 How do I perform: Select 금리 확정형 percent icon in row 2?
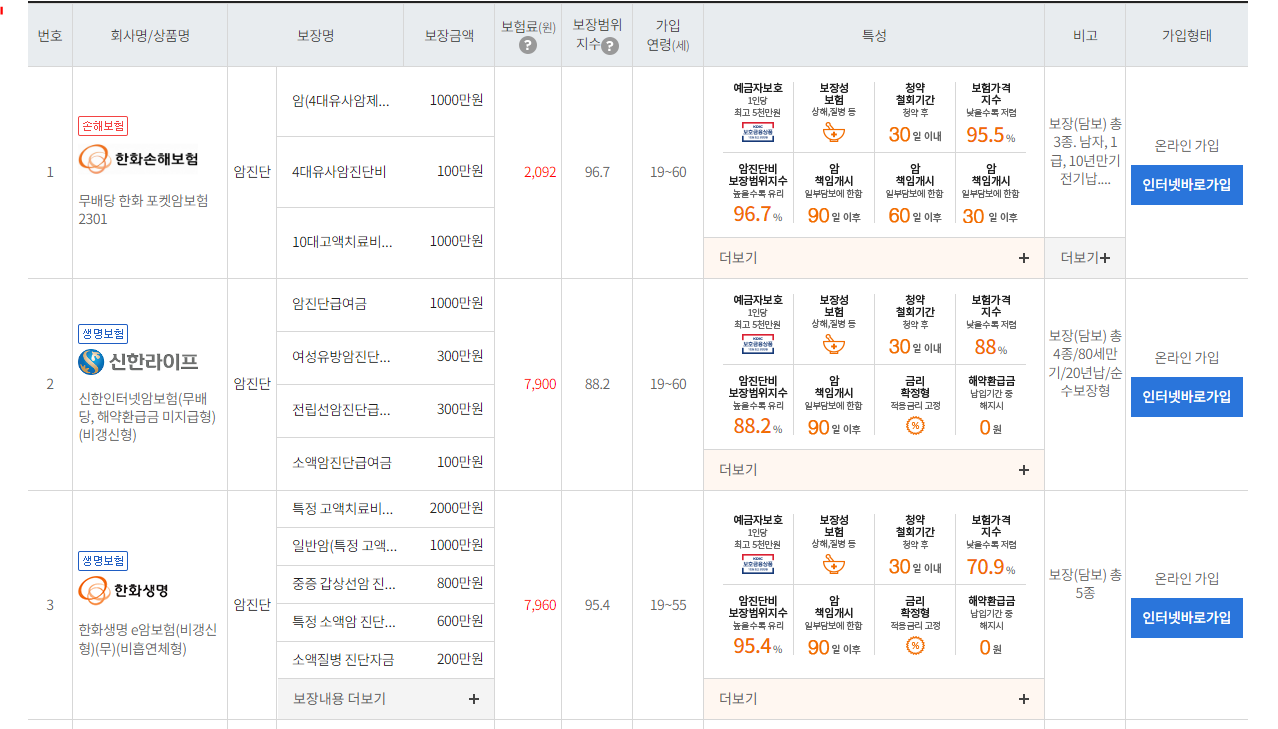click(x=915, y=426)
